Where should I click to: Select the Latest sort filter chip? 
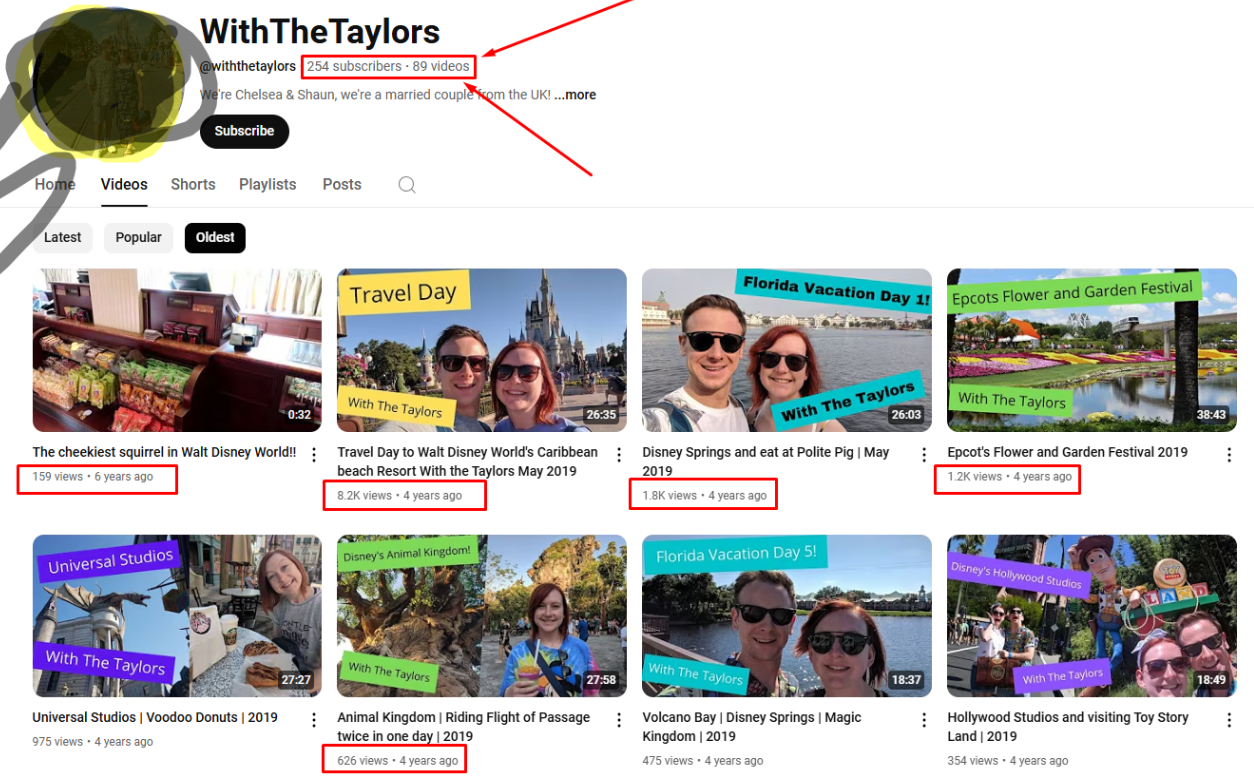pos(62,238)
